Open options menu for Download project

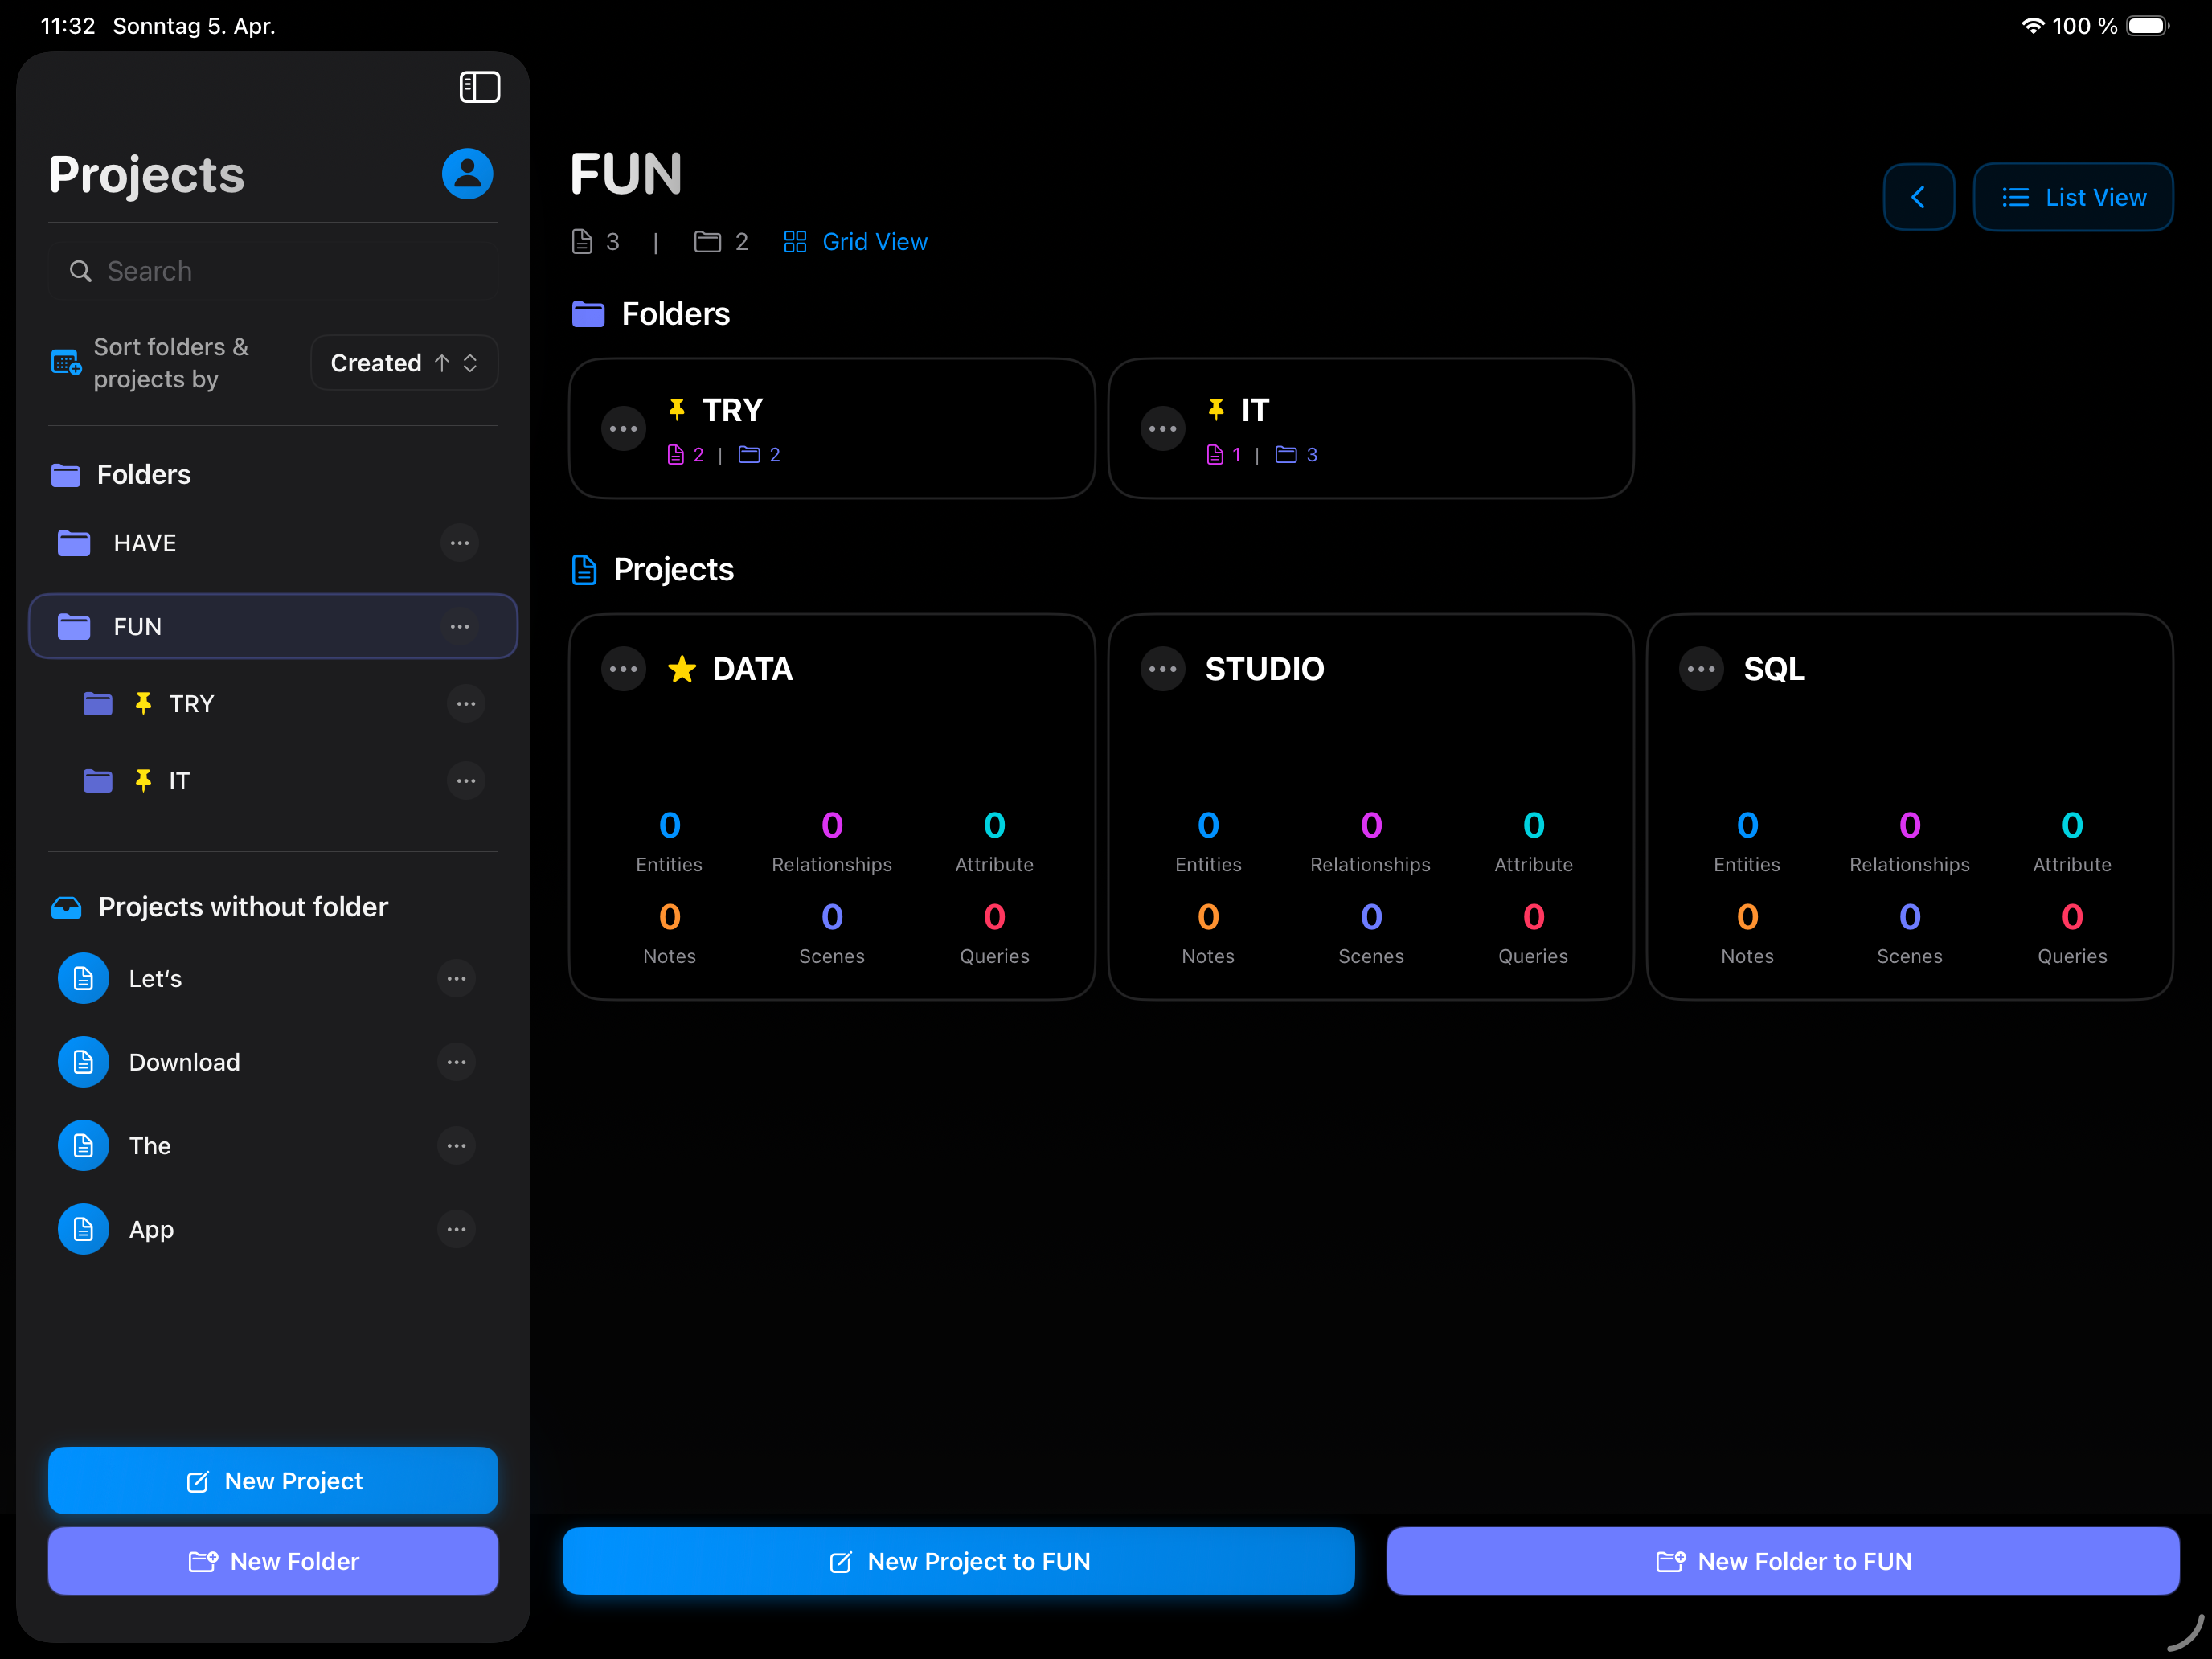[456, 1062]
